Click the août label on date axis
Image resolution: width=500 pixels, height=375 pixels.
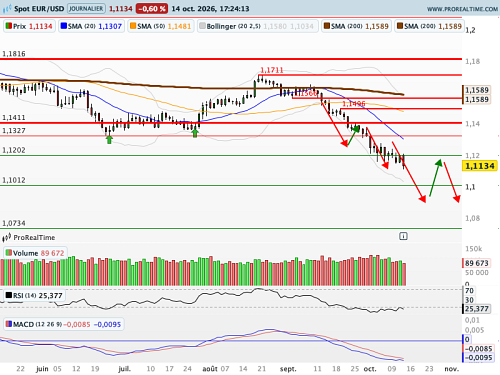pyautogui.click(x=210, y=369)
